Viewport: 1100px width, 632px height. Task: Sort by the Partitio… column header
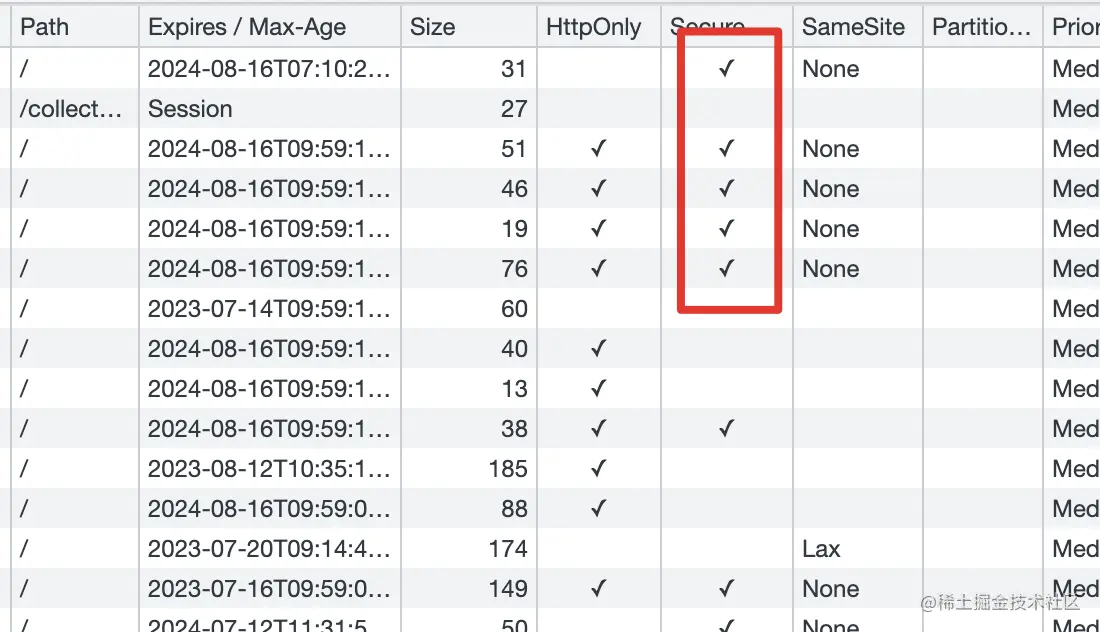point(982,27)
